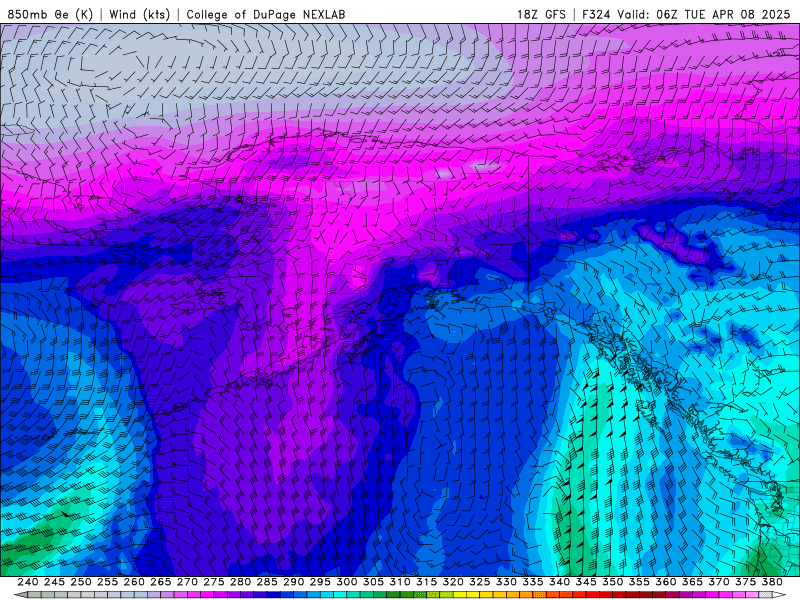This screenshot has height=600, width=800.
Task: Click the 'F324' forecast hour label
Action: point(596,14)
